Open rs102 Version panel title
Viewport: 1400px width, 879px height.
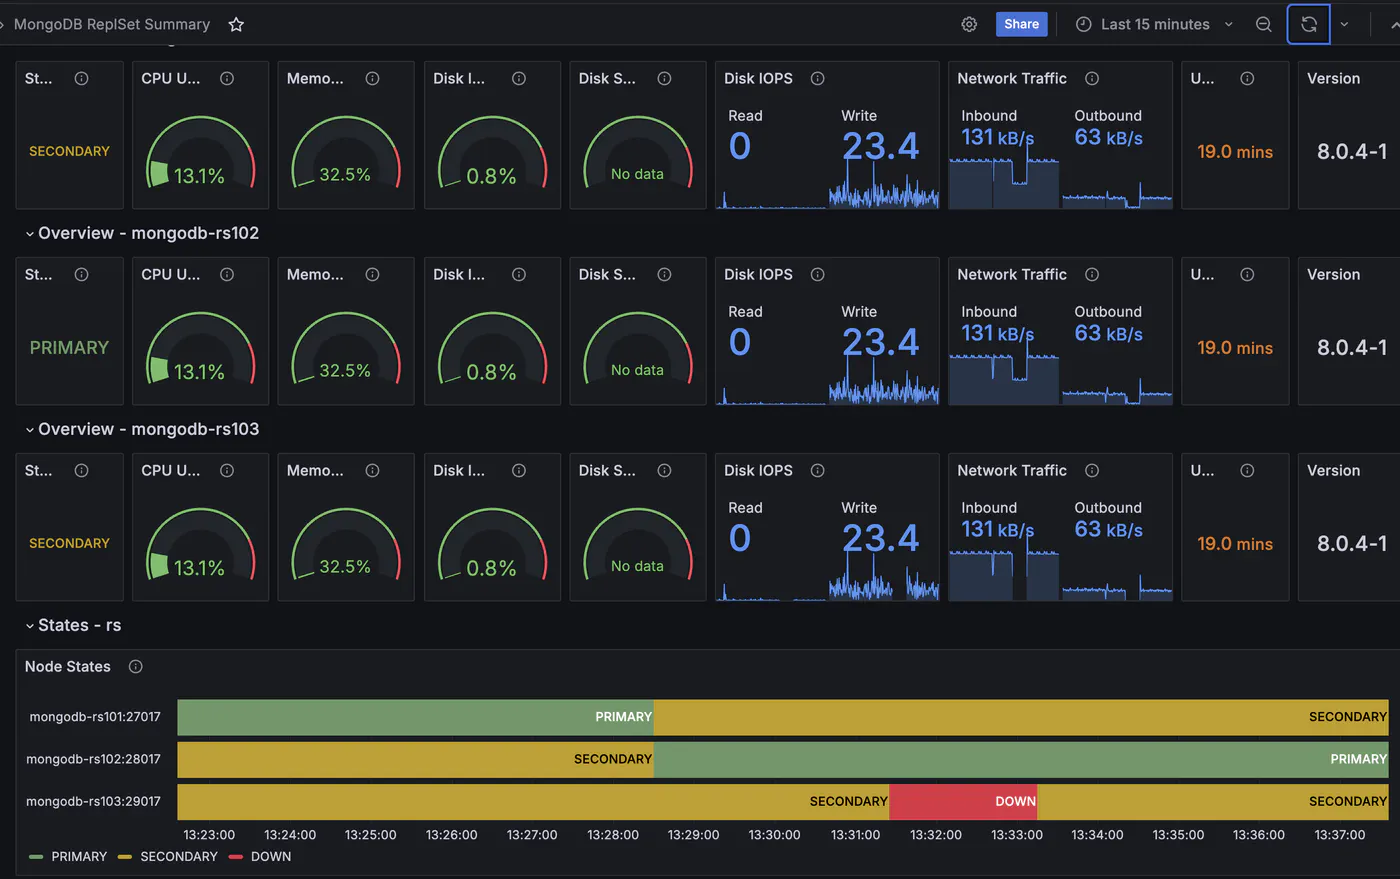point(1333,274)
